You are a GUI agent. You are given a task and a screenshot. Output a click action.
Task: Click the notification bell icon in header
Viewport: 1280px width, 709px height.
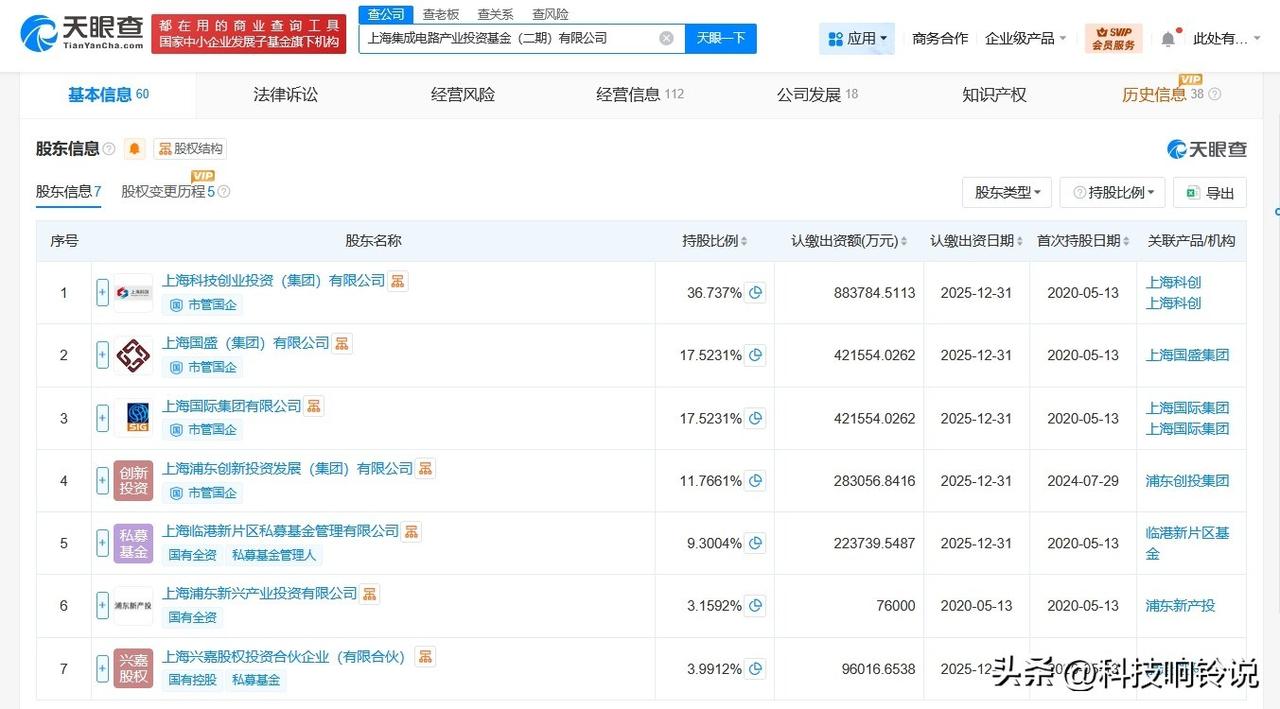click(1168, 39)
